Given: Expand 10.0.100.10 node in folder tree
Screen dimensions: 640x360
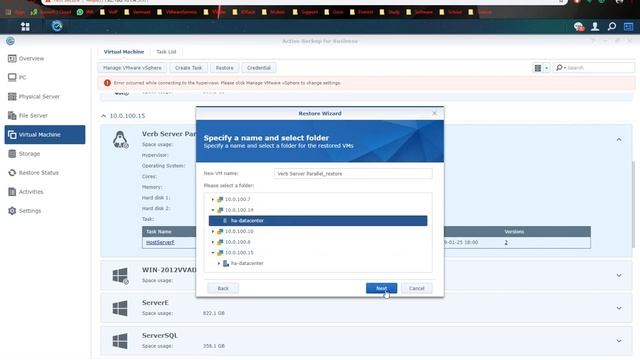Looking at the screenshot, I should coord(213,231).
